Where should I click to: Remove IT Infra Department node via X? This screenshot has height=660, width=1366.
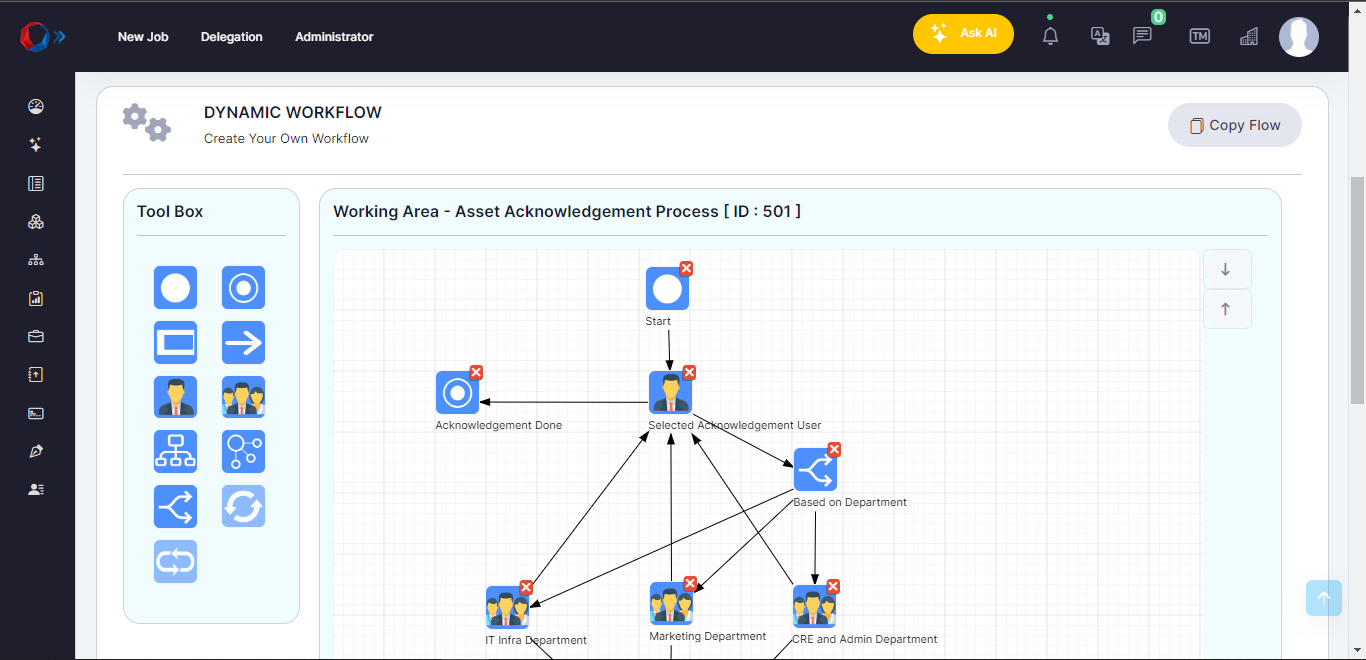click(526, 587)
